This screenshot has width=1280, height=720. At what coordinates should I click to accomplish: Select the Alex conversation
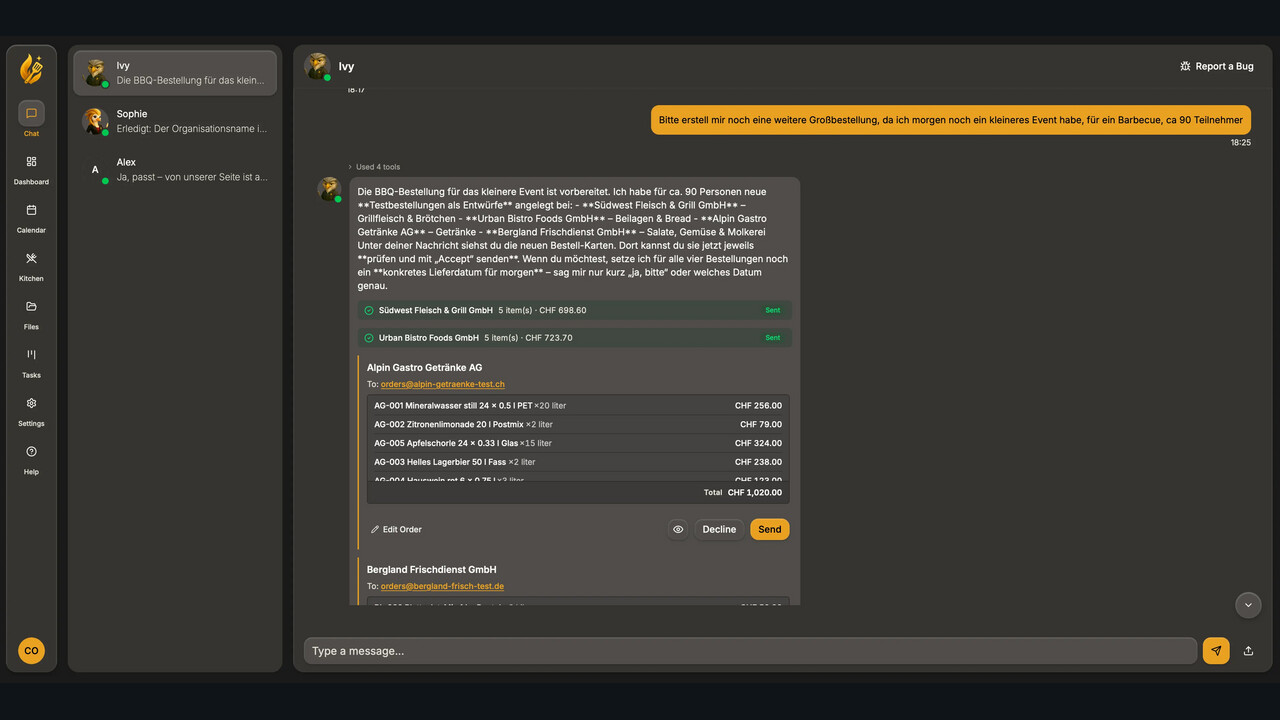[175, 169]
